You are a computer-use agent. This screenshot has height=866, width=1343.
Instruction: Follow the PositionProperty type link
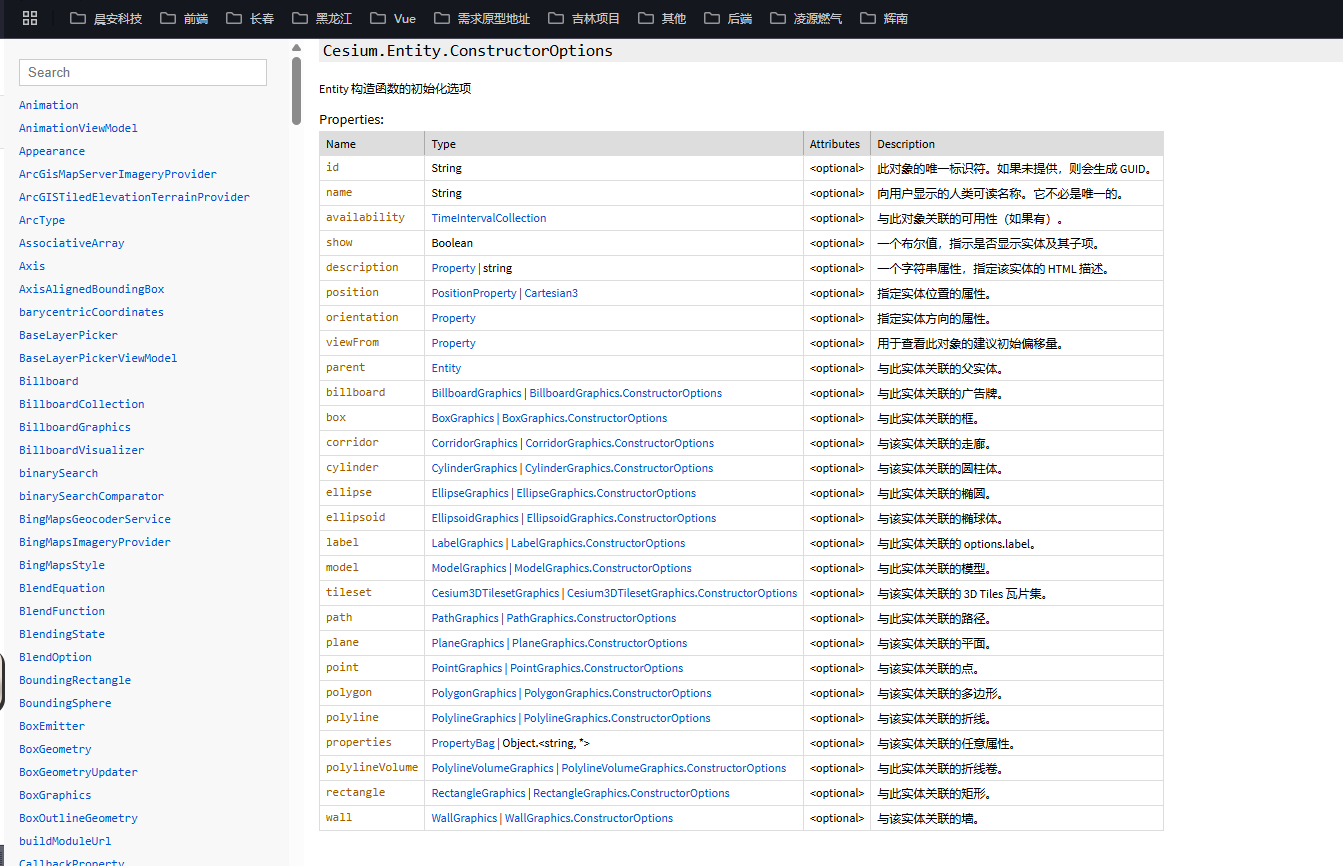tap(474, 293)
